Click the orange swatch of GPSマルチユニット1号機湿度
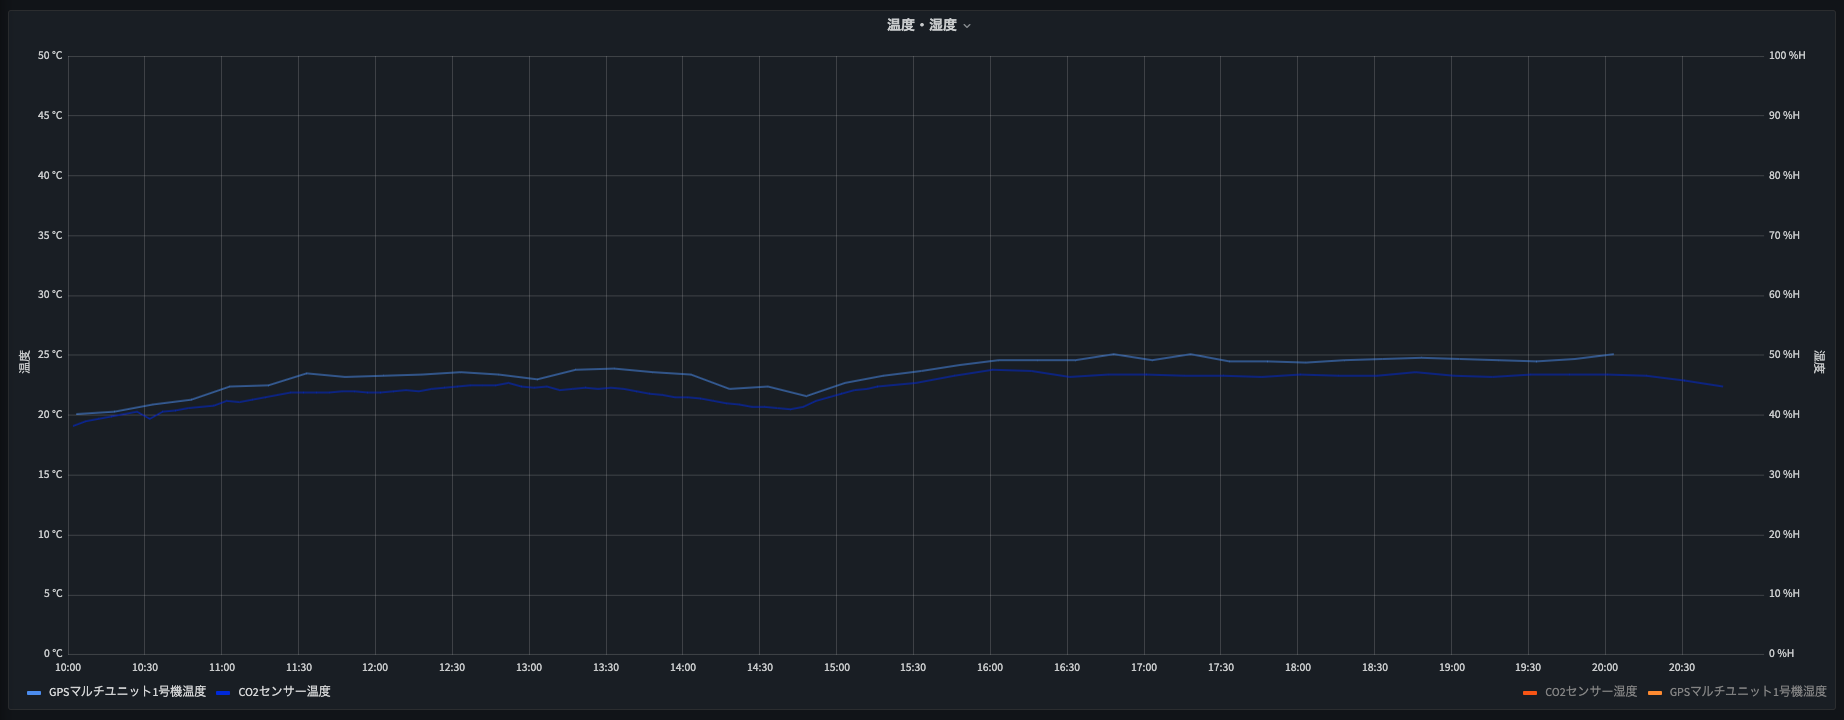Screen dimensions: 1844x720 click(1654, 693)
